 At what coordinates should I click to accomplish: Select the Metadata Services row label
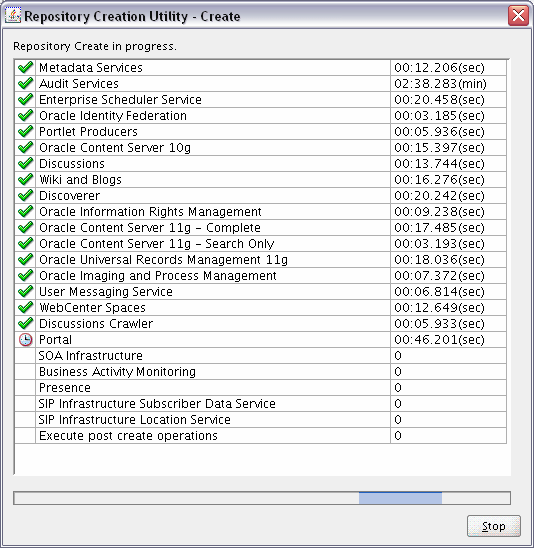point(91,67)
